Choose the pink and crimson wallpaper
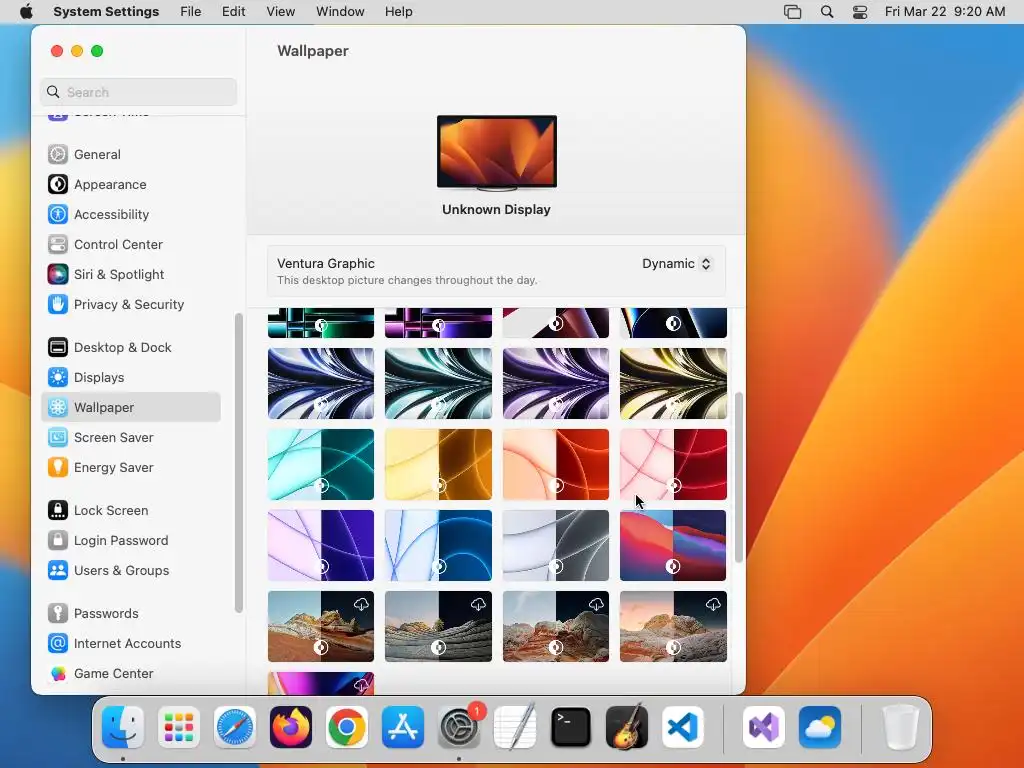1024x768 pixels. pos(673,464)
